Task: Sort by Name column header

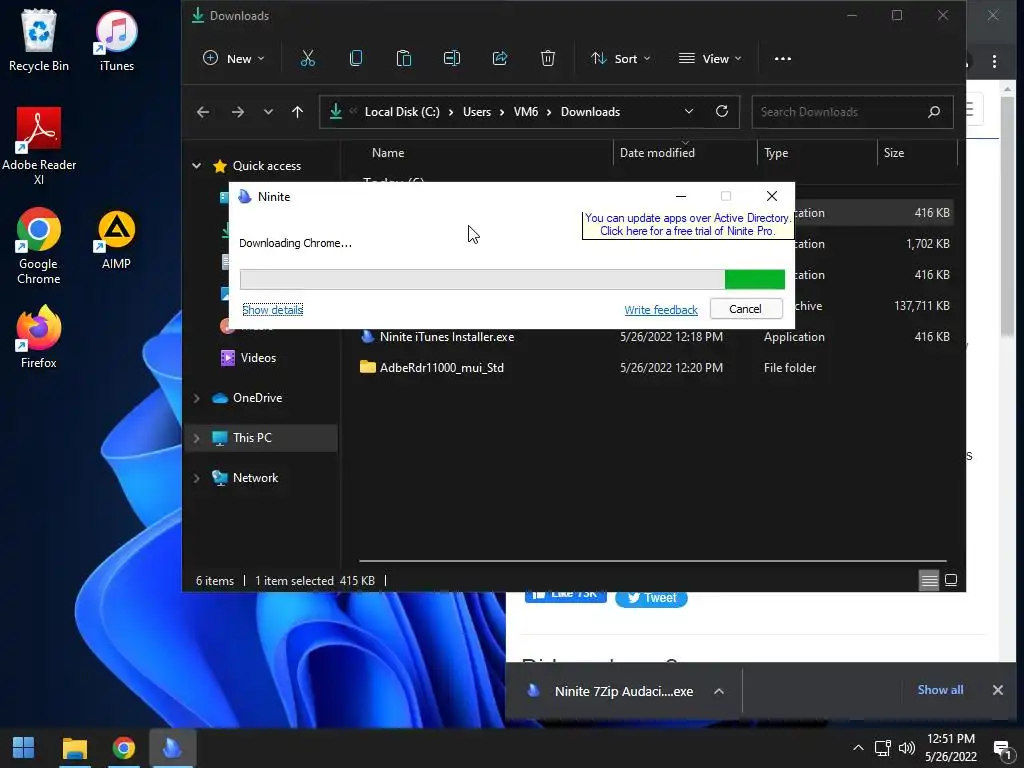Action: [388, 153]
